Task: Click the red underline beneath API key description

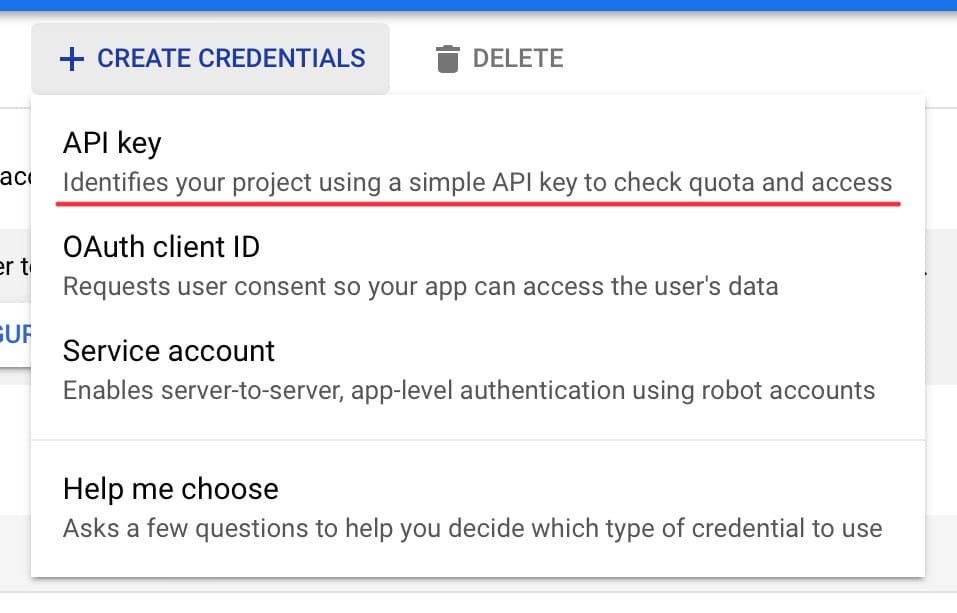Action: pyautogui.click(x=478, y=203)
